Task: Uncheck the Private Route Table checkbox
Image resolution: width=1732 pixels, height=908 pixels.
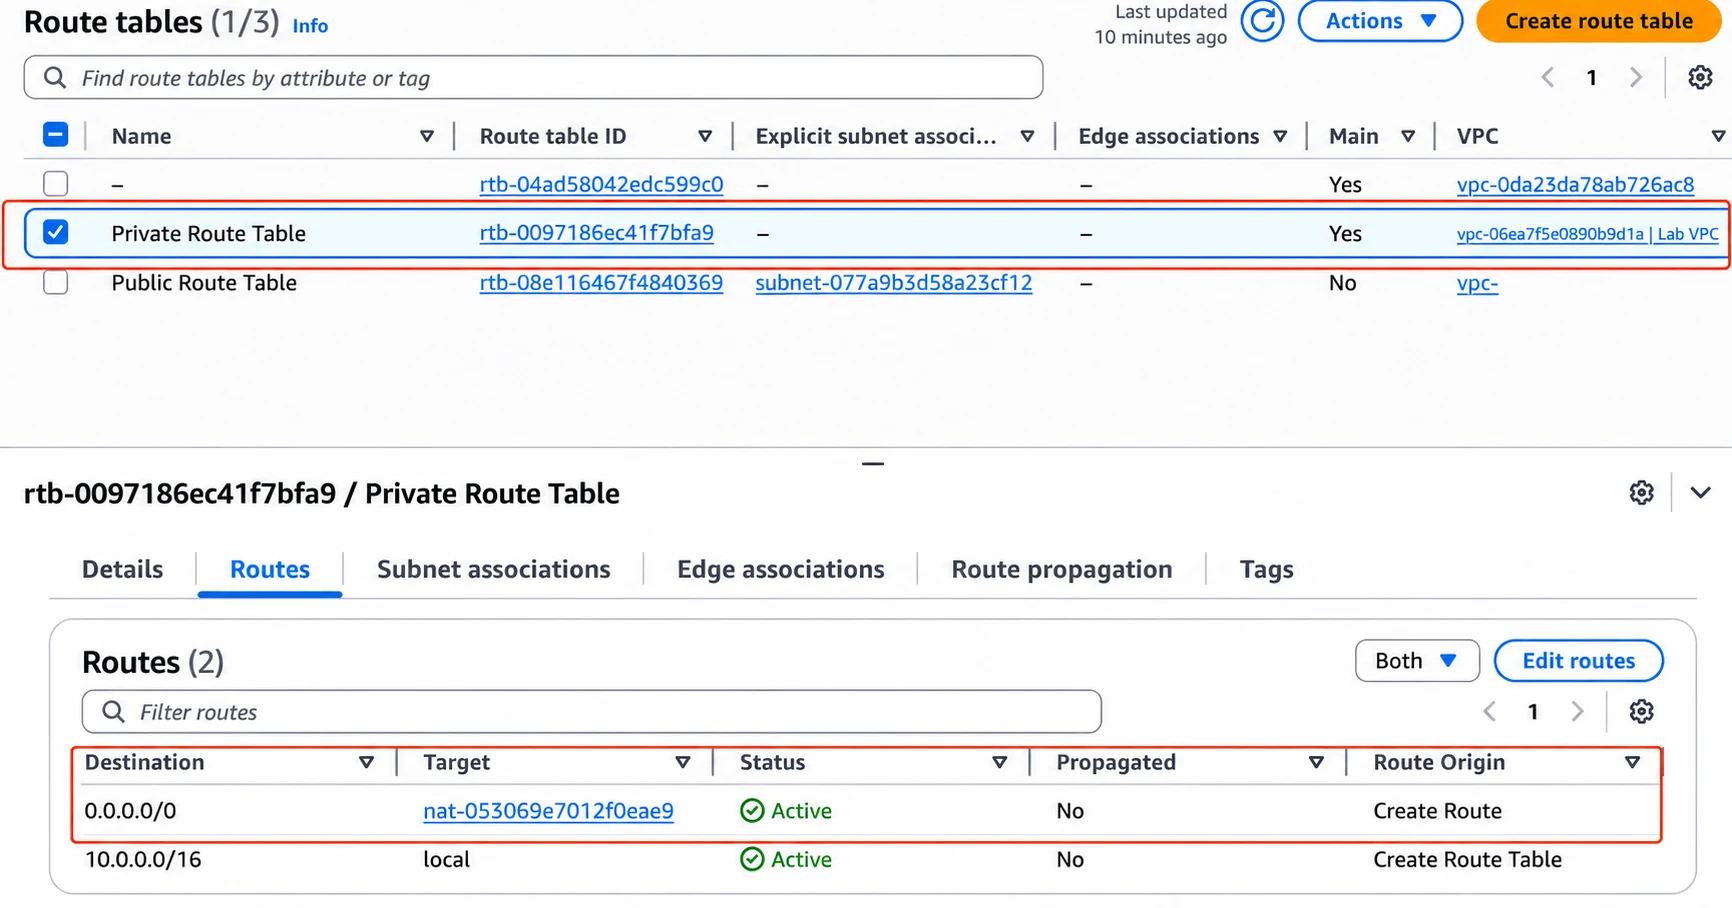Action: [56, 232]
